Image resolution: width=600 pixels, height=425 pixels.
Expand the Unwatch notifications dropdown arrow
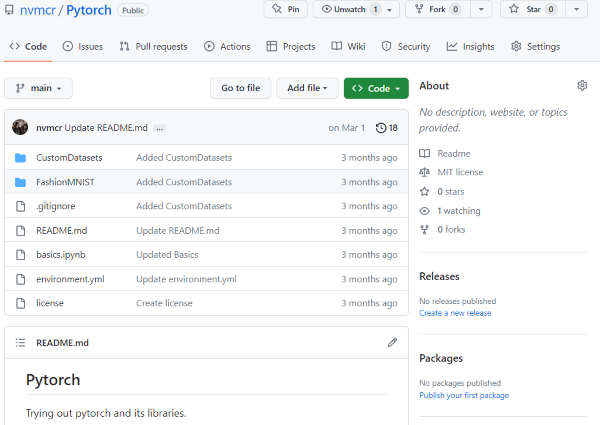pyautogui.click(x=390, y=10)
